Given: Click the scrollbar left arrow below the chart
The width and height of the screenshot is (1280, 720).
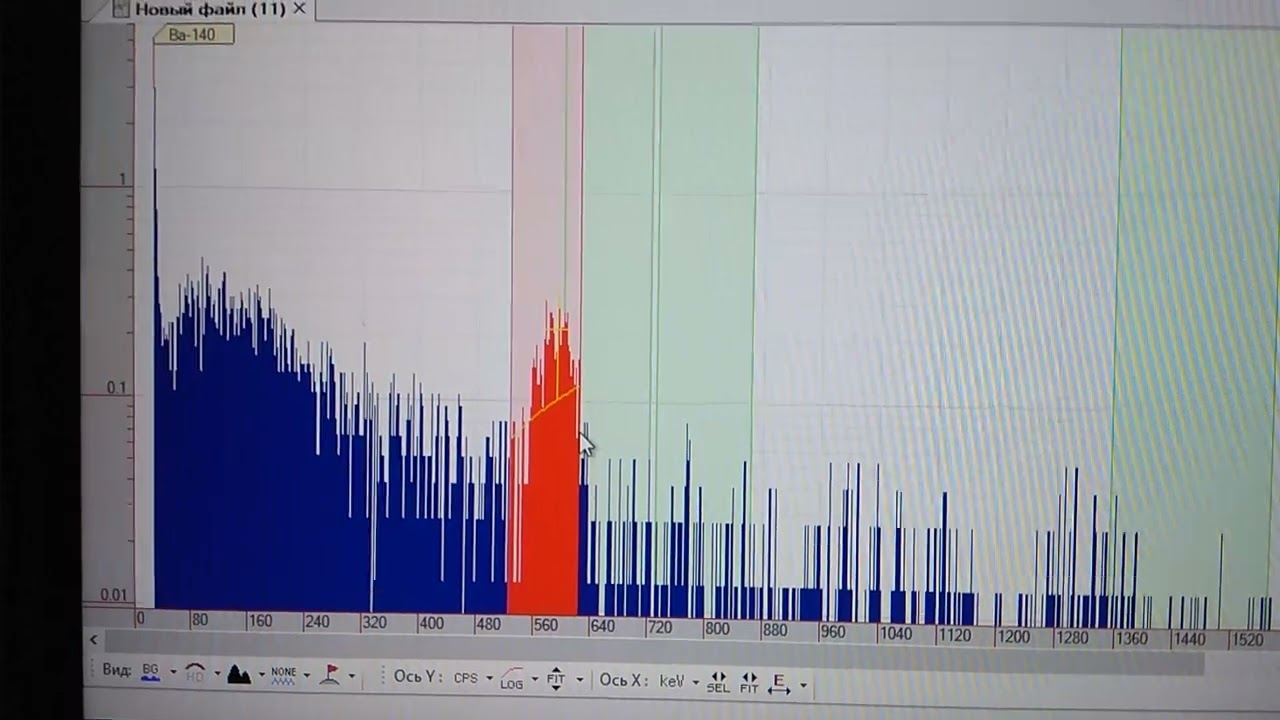Looking at the screenshot, I should 93,640.
